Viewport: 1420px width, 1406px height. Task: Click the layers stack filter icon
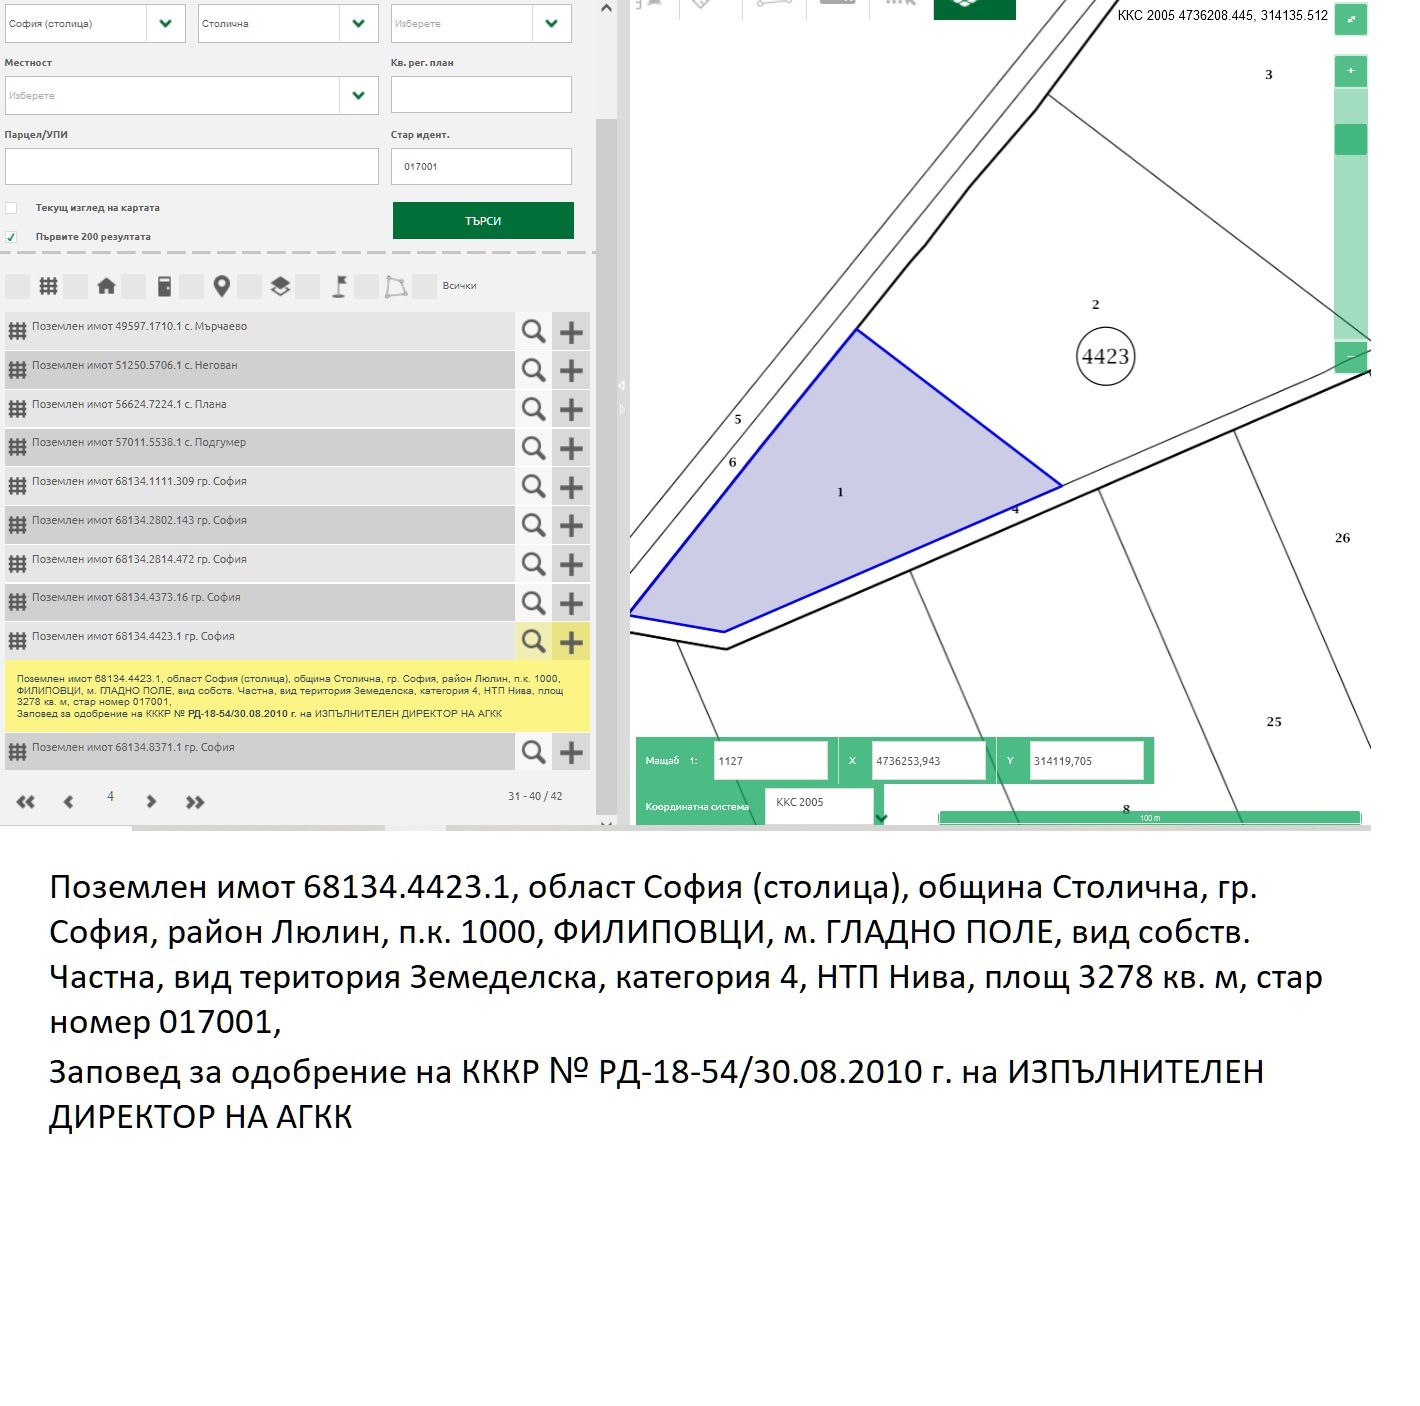280,287
